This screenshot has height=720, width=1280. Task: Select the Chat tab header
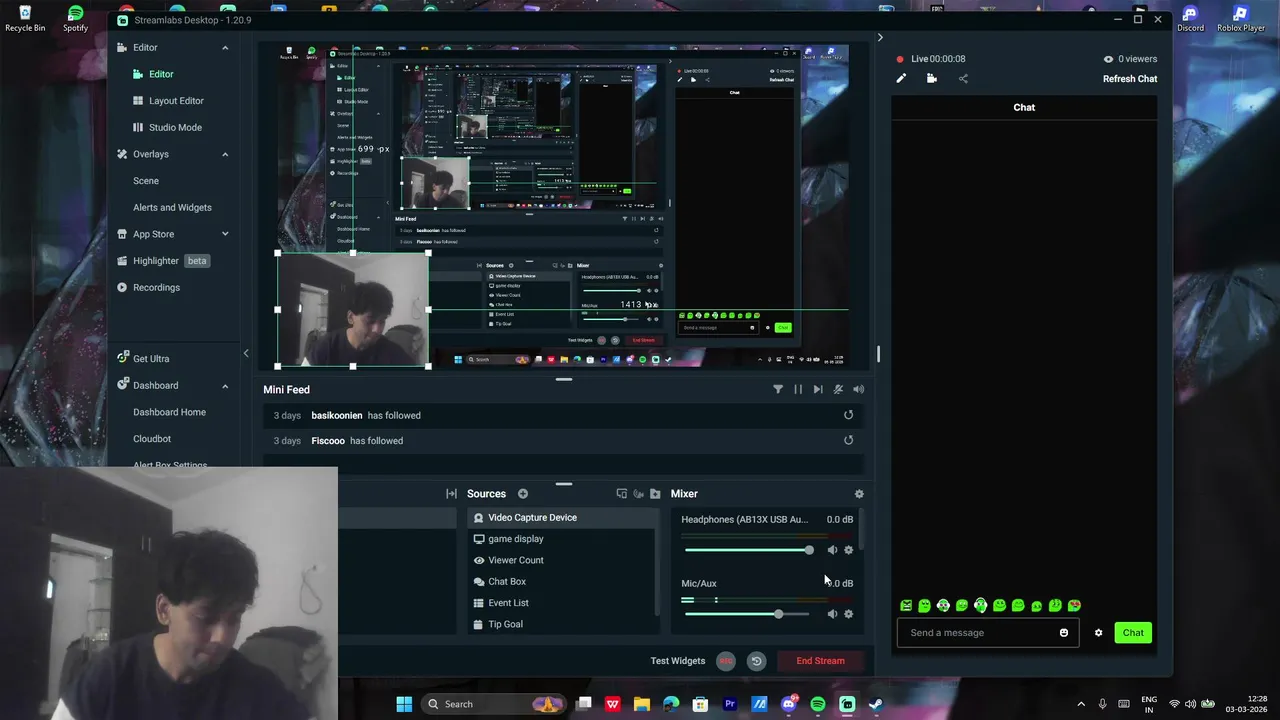[1024, 108]
